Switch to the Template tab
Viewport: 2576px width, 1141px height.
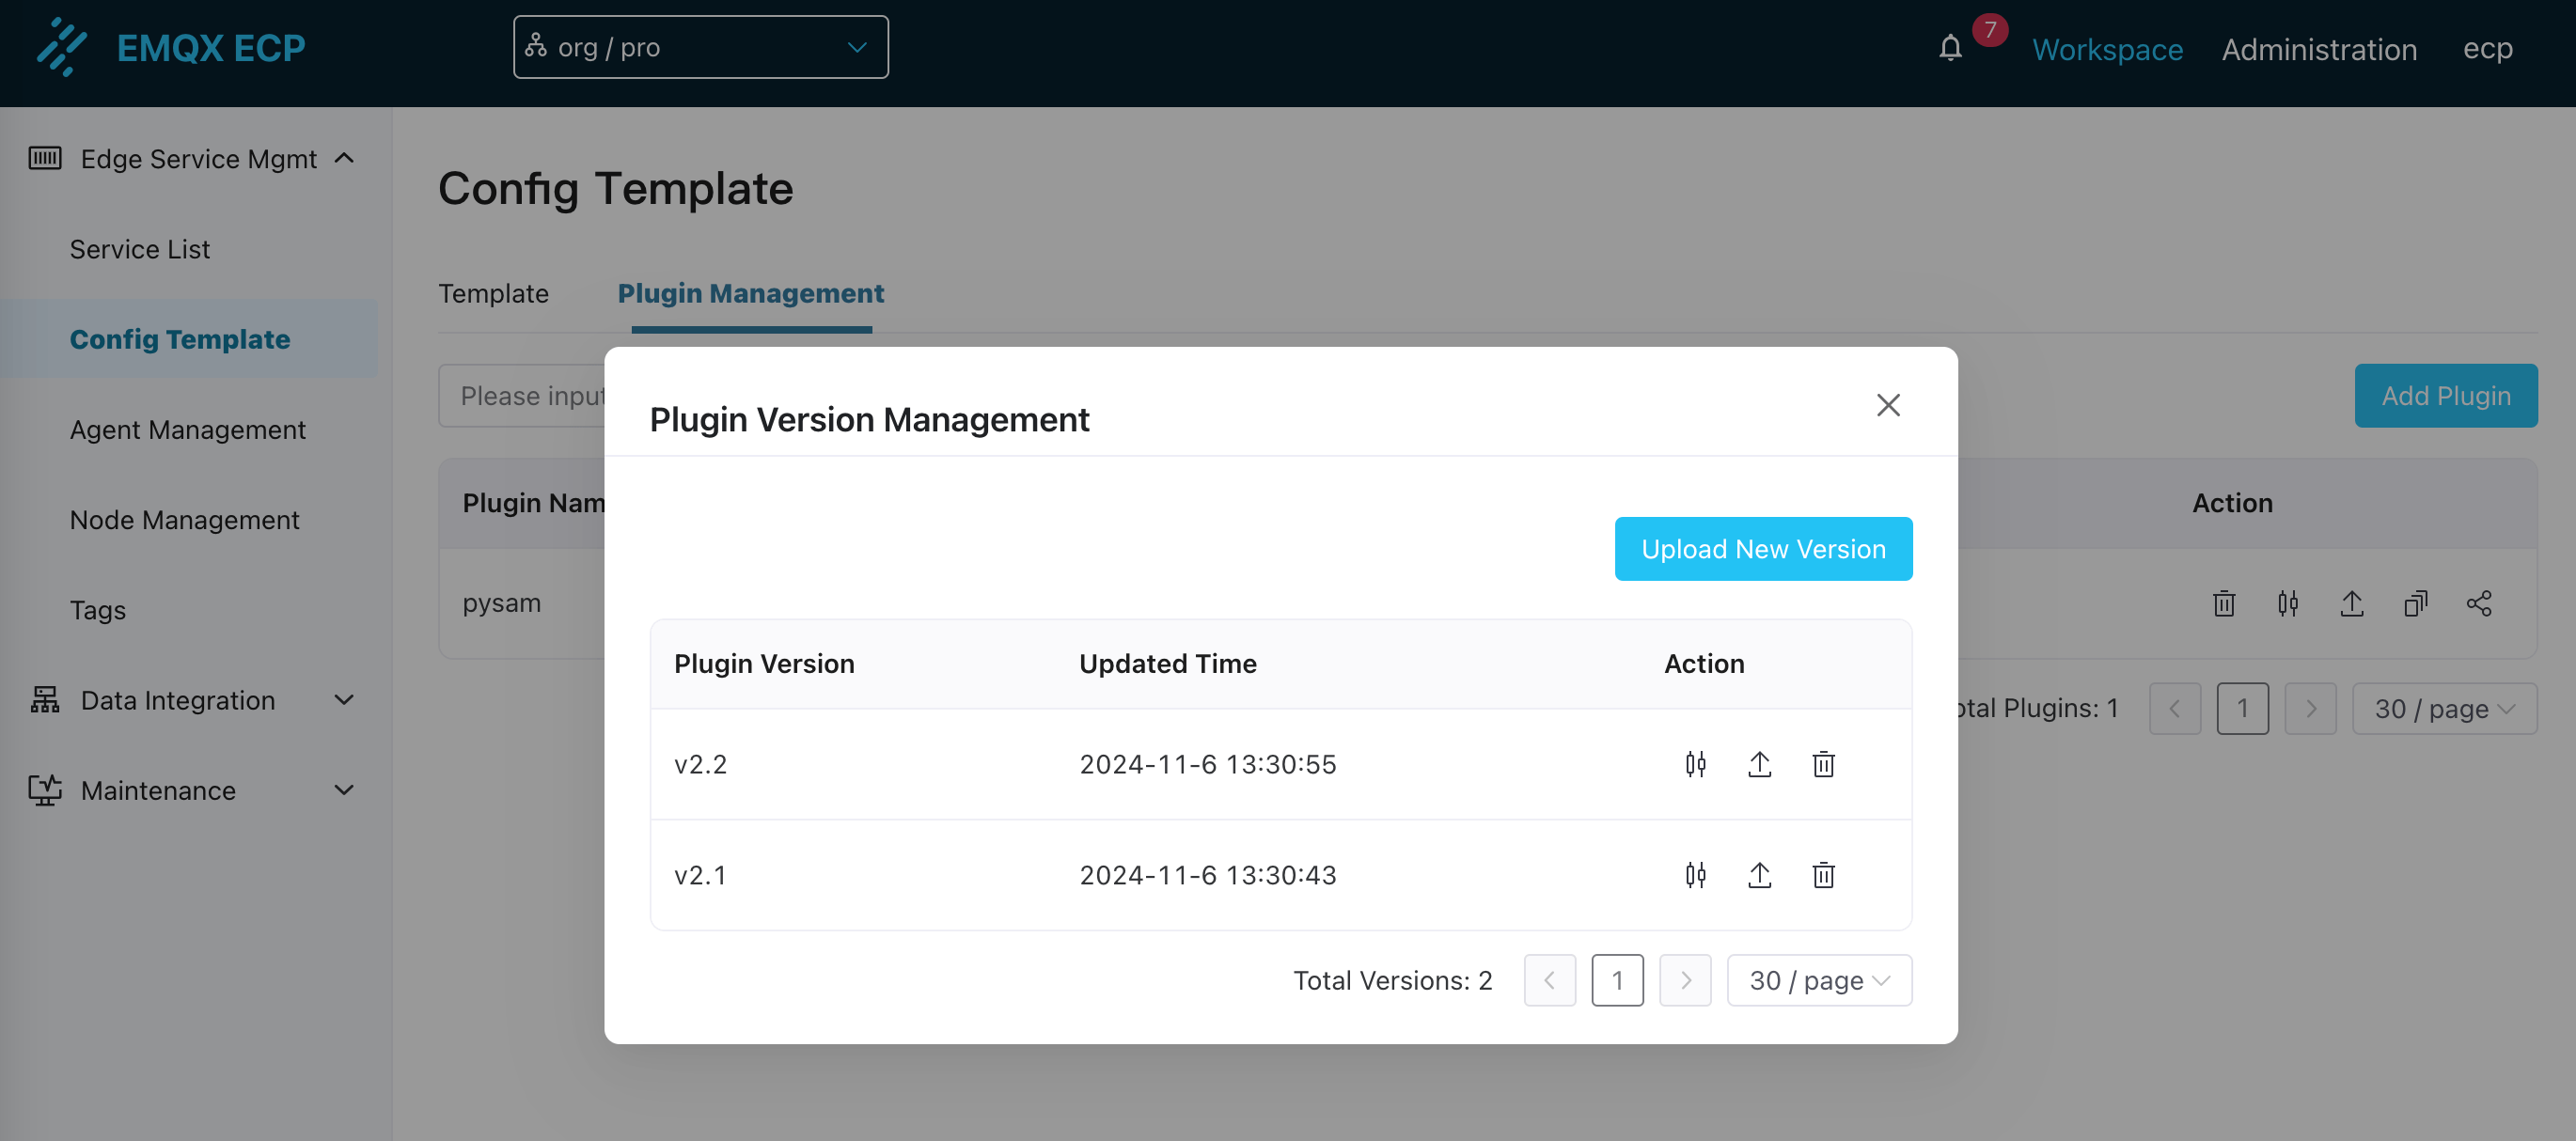pos(493,293)
